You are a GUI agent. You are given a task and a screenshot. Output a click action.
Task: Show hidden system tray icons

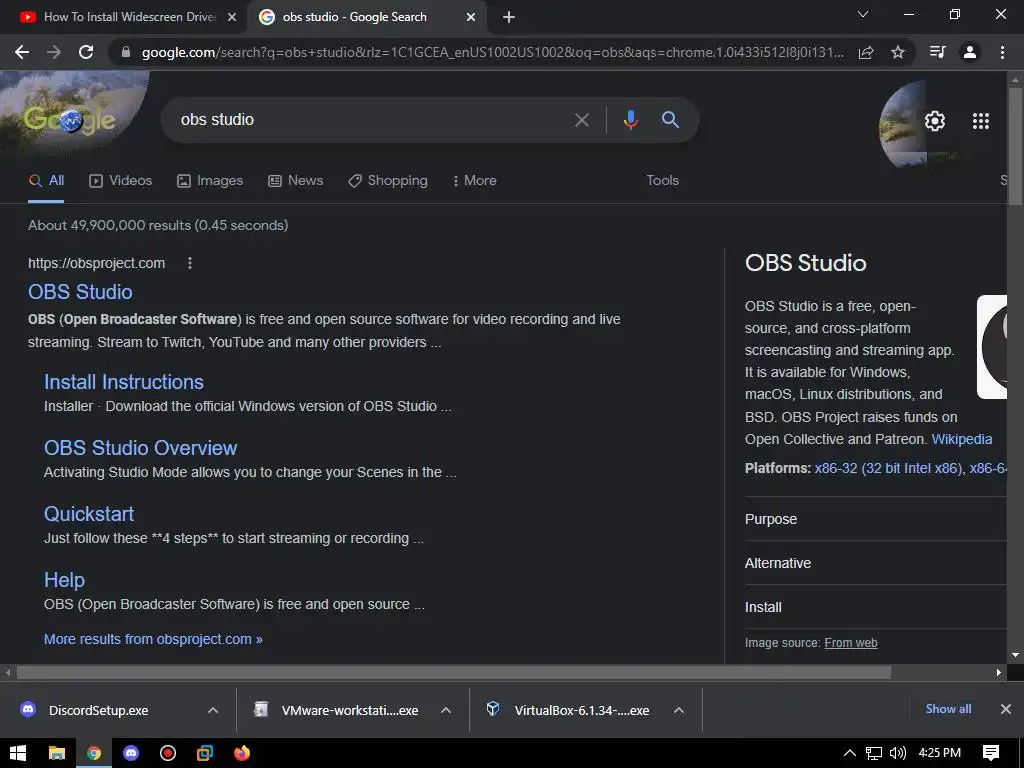850,753
